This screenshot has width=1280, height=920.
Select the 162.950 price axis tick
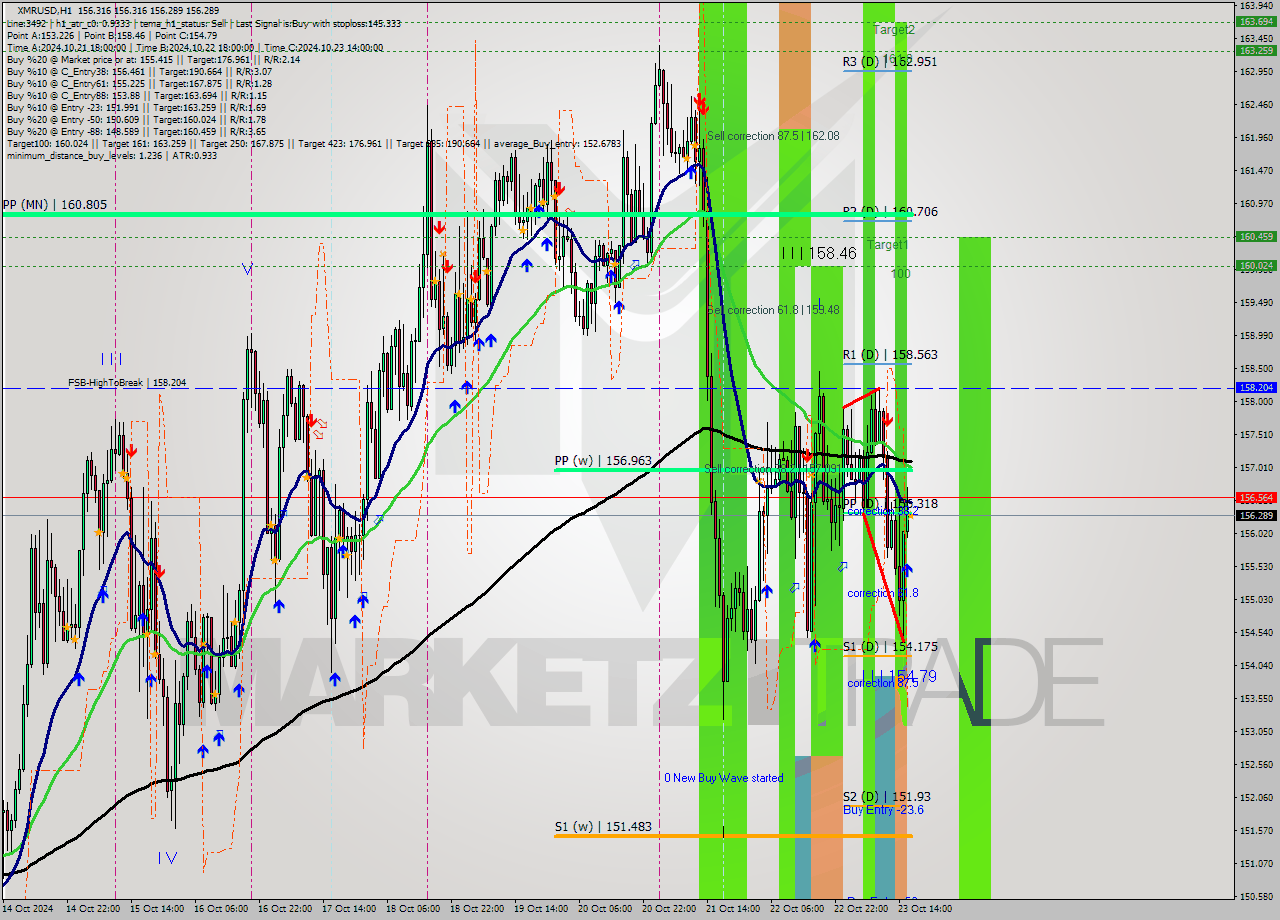pyautogui.click(x=1256, y=72)
